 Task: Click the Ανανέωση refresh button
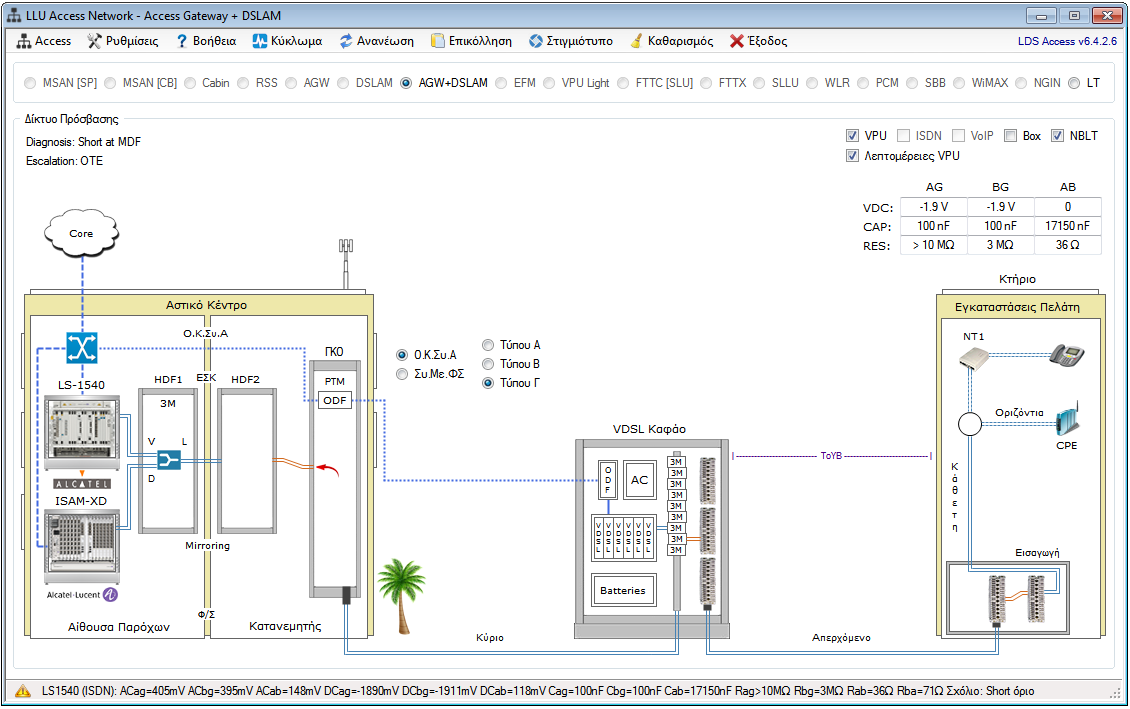[x=376, y=41]
